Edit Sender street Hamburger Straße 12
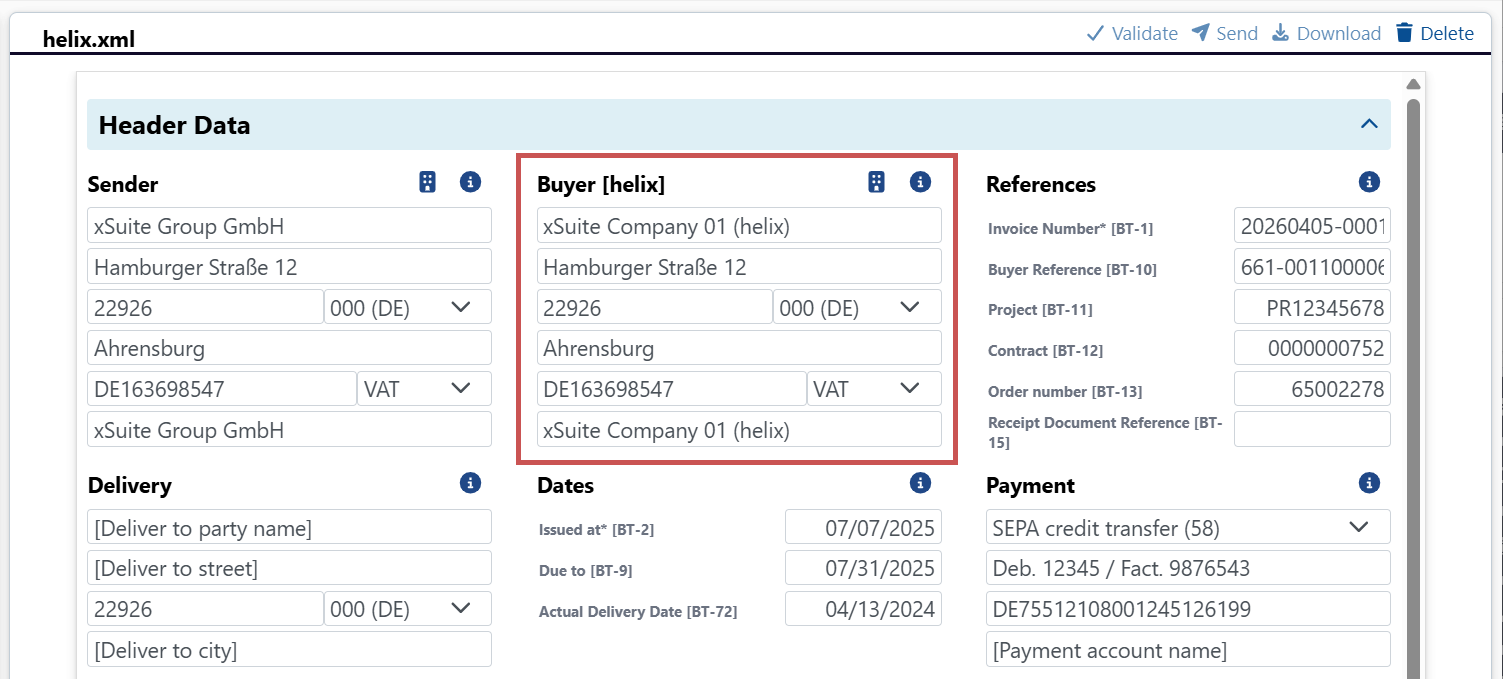Screen dimensions: 1503x679 (289, 266)
